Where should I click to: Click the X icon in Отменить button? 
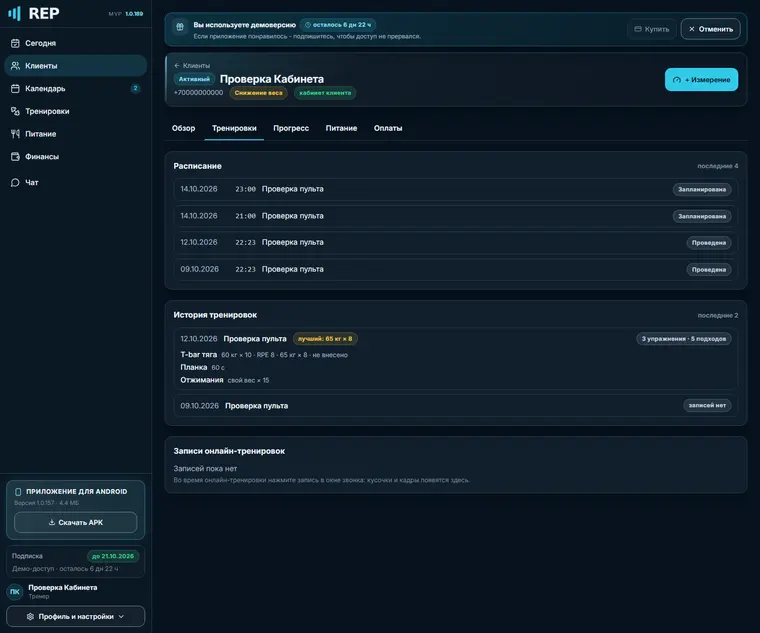coord(692,29)
